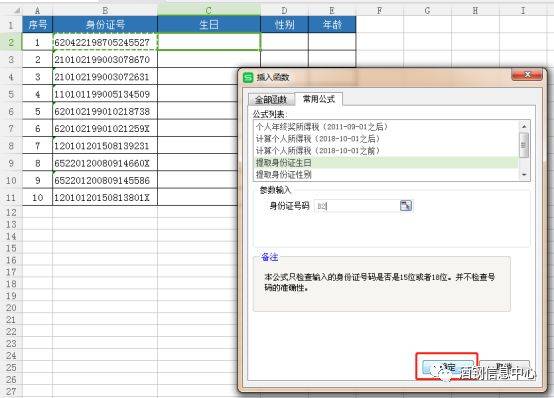Click scroll down arrow of formula list
The image size is (554, 398).
point(524,175)
